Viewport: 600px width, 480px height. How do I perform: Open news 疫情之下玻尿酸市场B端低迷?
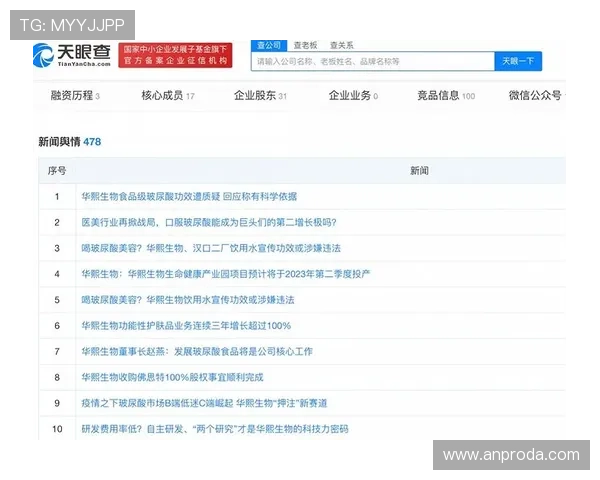click(204, 403)
